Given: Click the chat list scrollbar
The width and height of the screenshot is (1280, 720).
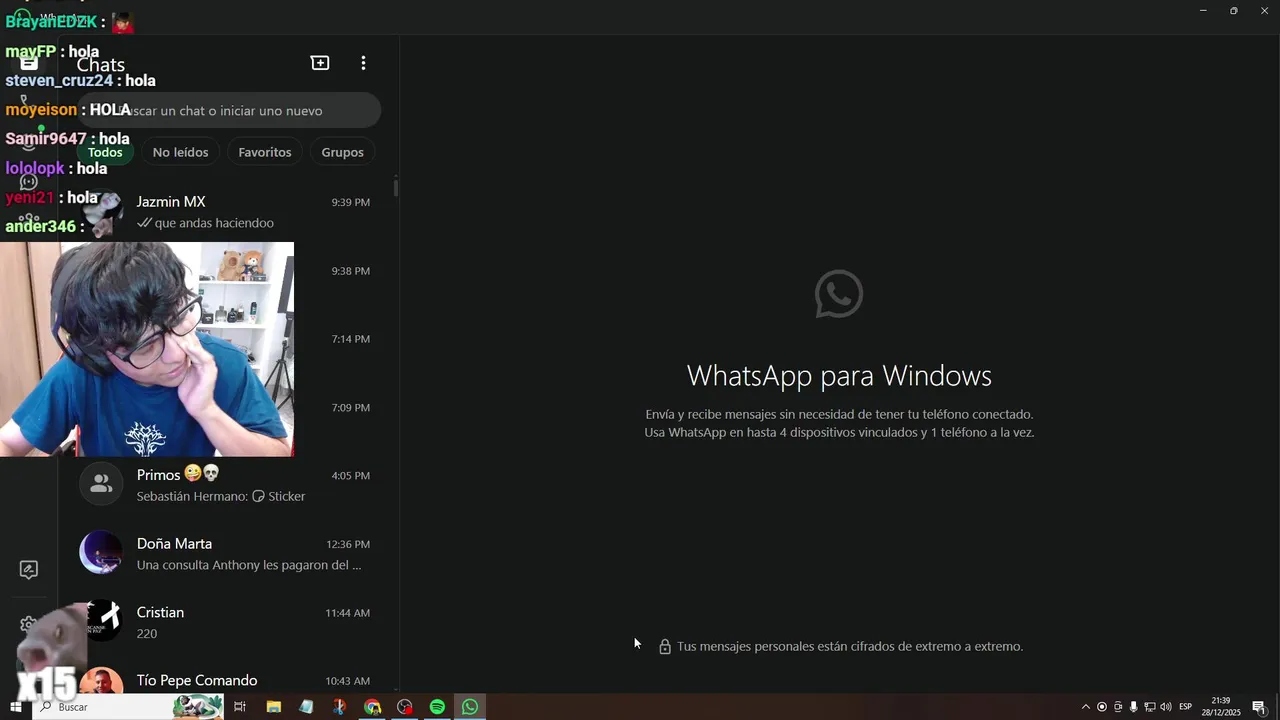Looking at the screenshot, I should [x=396, y=187].
